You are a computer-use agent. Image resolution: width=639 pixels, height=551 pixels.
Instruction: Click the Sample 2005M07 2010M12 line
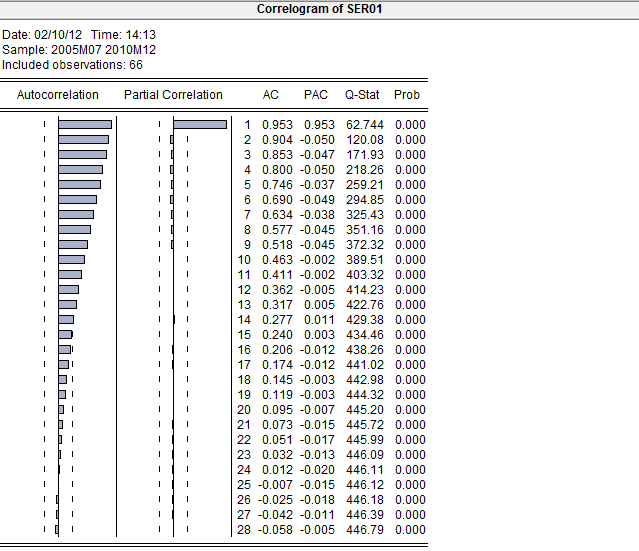point(79,49)
